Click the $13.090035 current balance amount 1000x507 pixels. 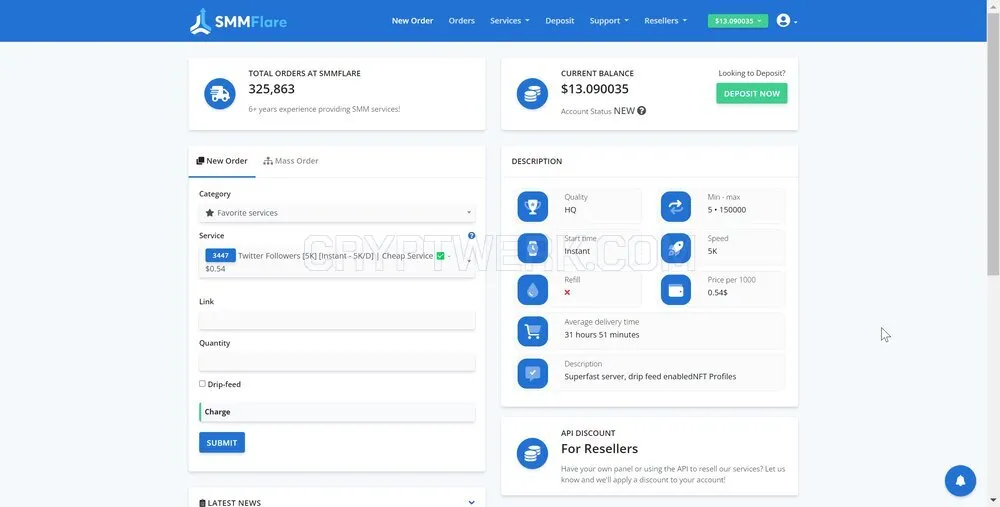[x=595, y=89]
